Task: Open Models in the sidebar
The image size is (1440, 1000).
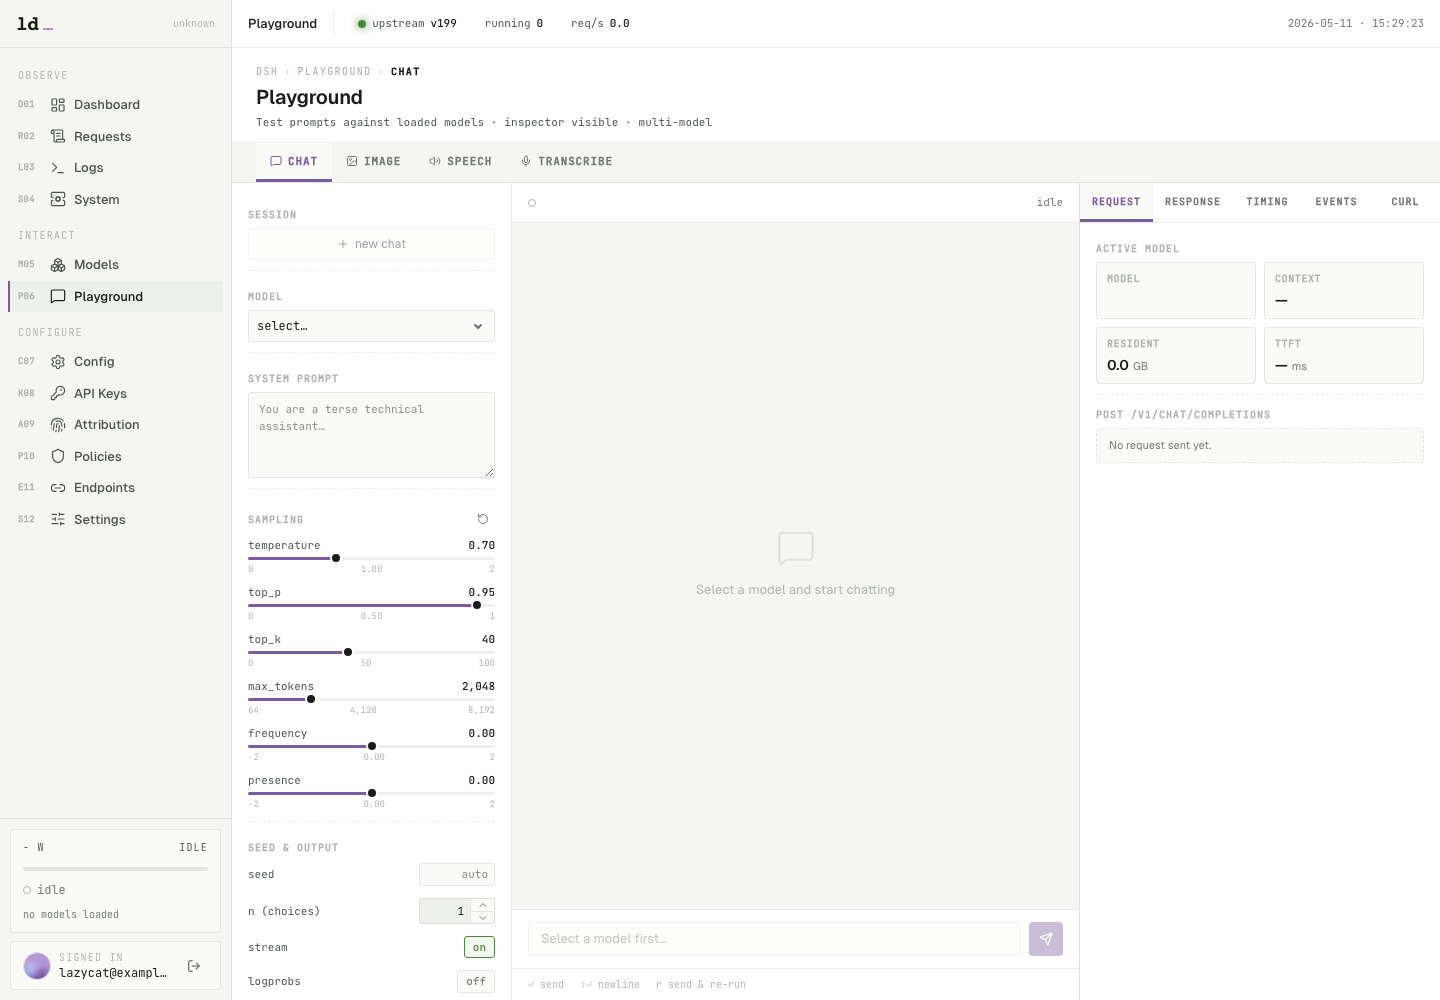Action: tap(115, 265)
